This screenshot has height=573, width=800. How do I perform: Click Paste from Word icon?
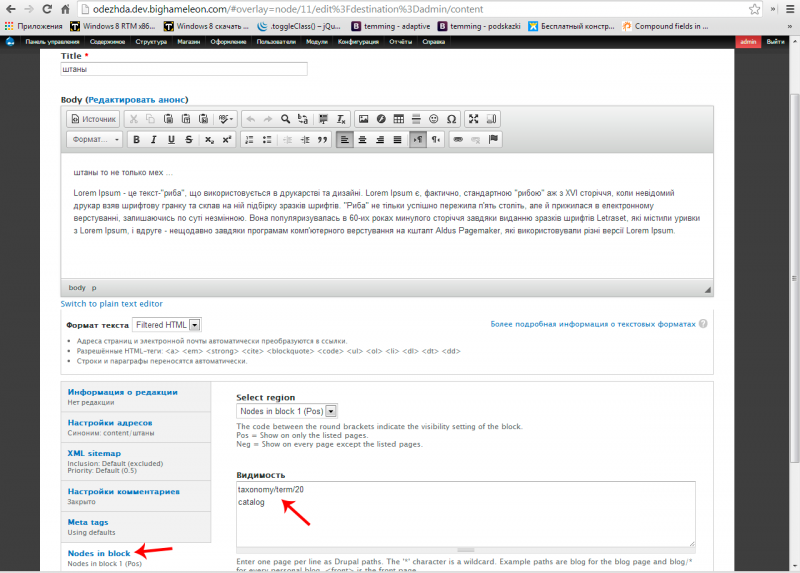(203, 119)
